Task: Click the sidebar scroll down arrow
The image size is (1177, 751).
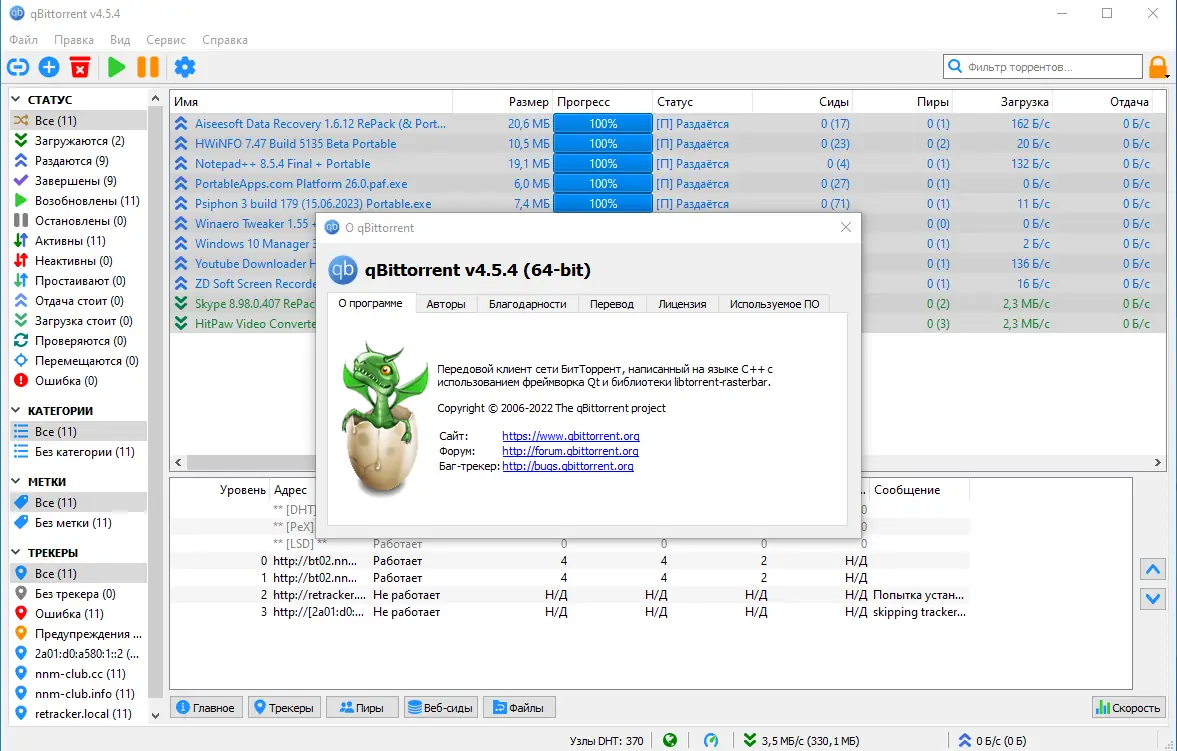Action: (x=155, y=716)
